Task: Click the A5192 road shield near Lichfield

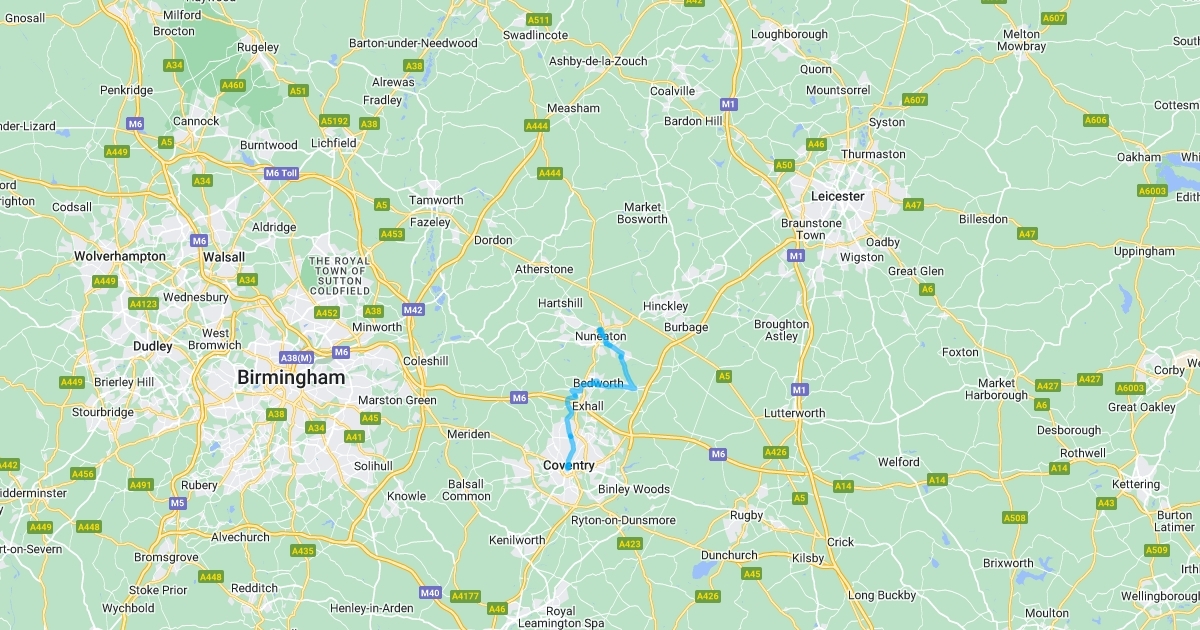Action: [x=335, y=121]
